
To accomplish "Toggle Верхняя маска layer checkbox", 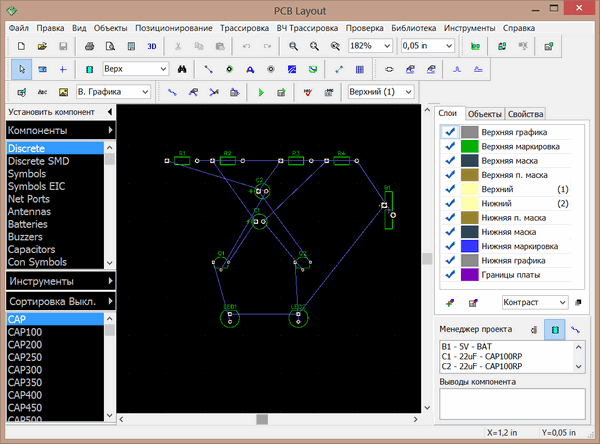I will (x=450, y=160).
